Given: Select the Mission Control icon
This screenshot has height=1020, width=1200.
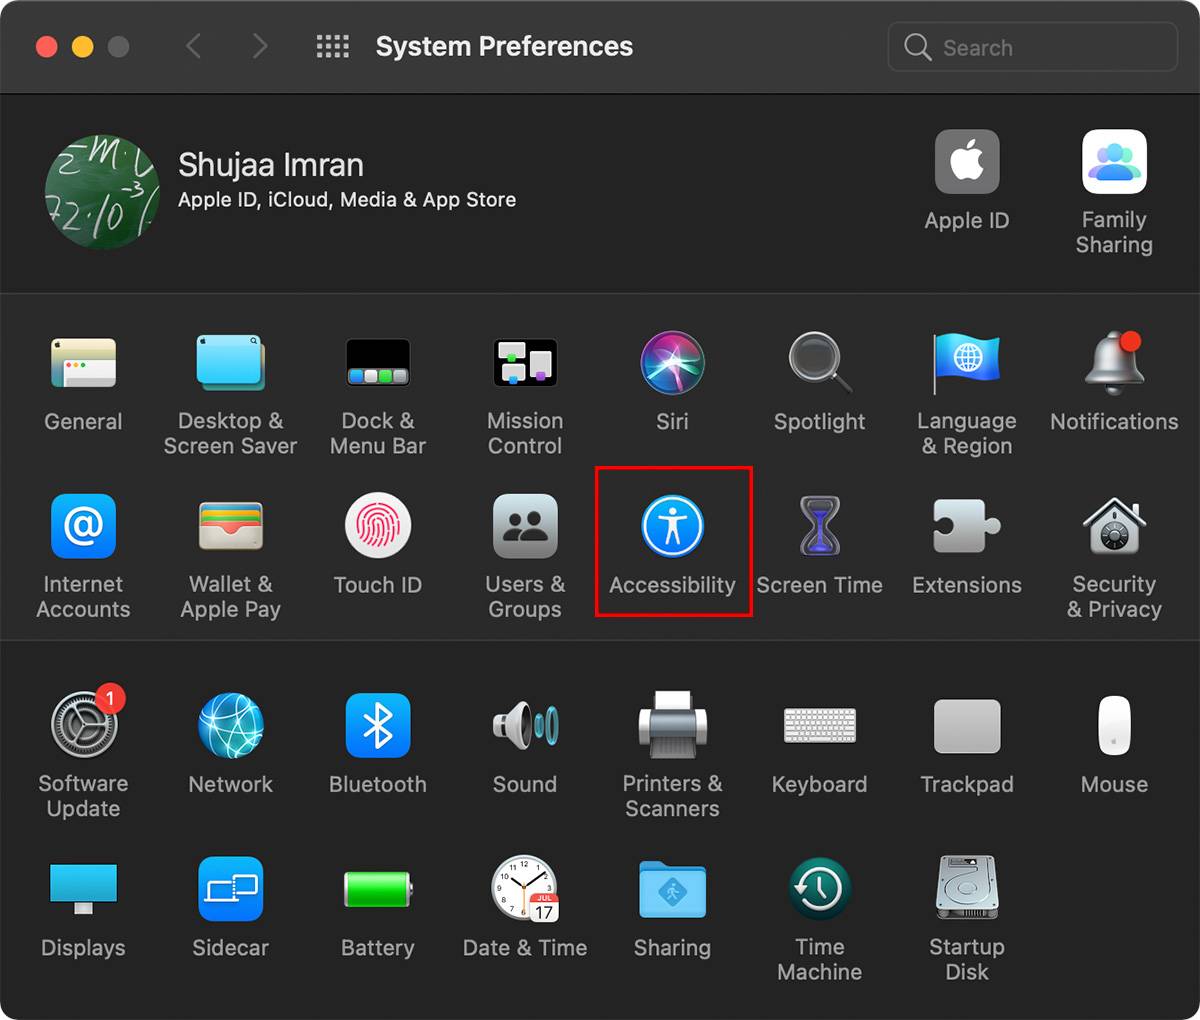Looking at the screenshot, I should point(524,364).
